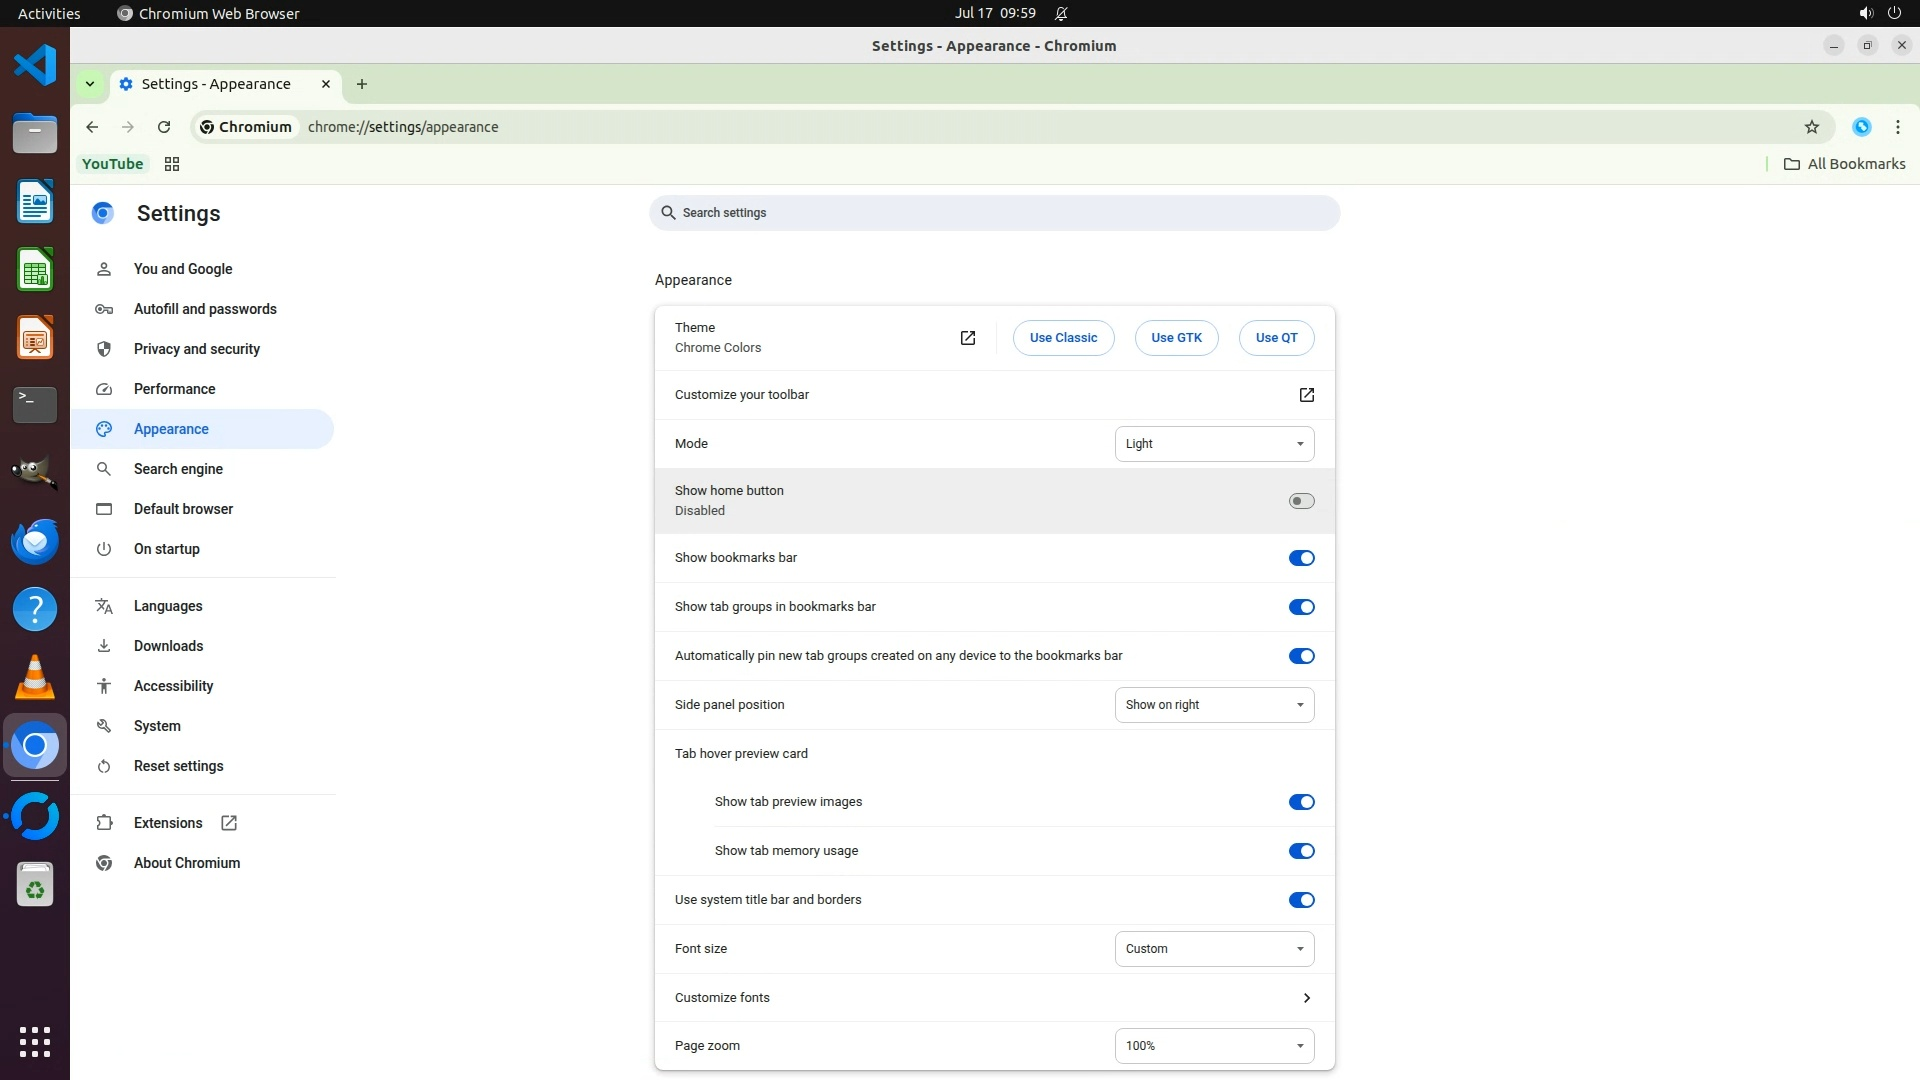Click the Search settings field
This screenshot has height=1080, width=1920.
click(x=995, y=213)
